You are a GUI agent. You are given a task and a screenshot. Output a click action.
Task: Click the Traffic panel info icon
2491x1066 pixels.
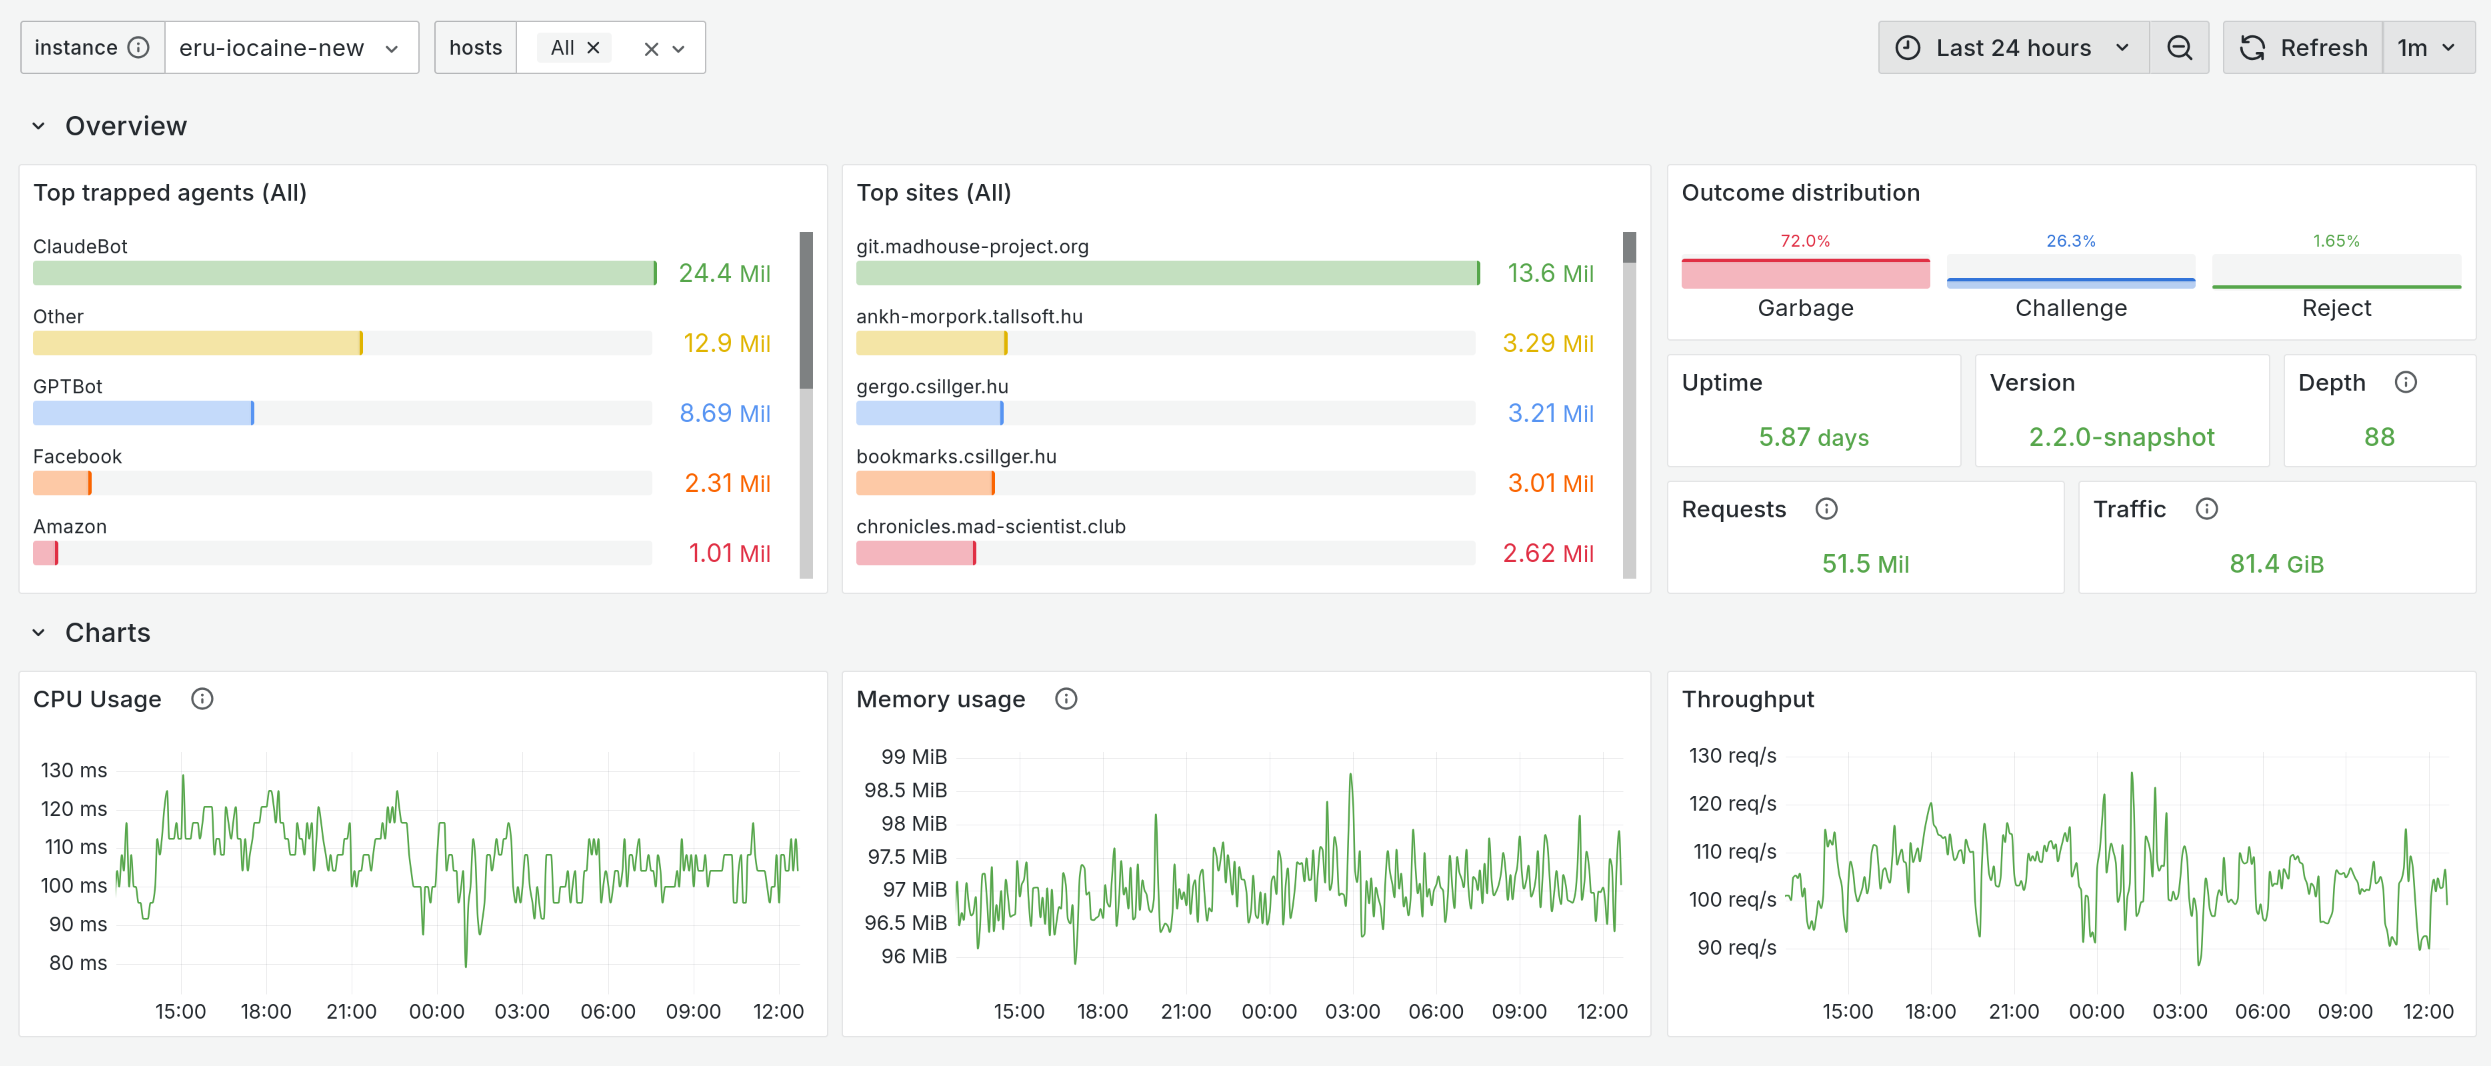coord(2206,509)
